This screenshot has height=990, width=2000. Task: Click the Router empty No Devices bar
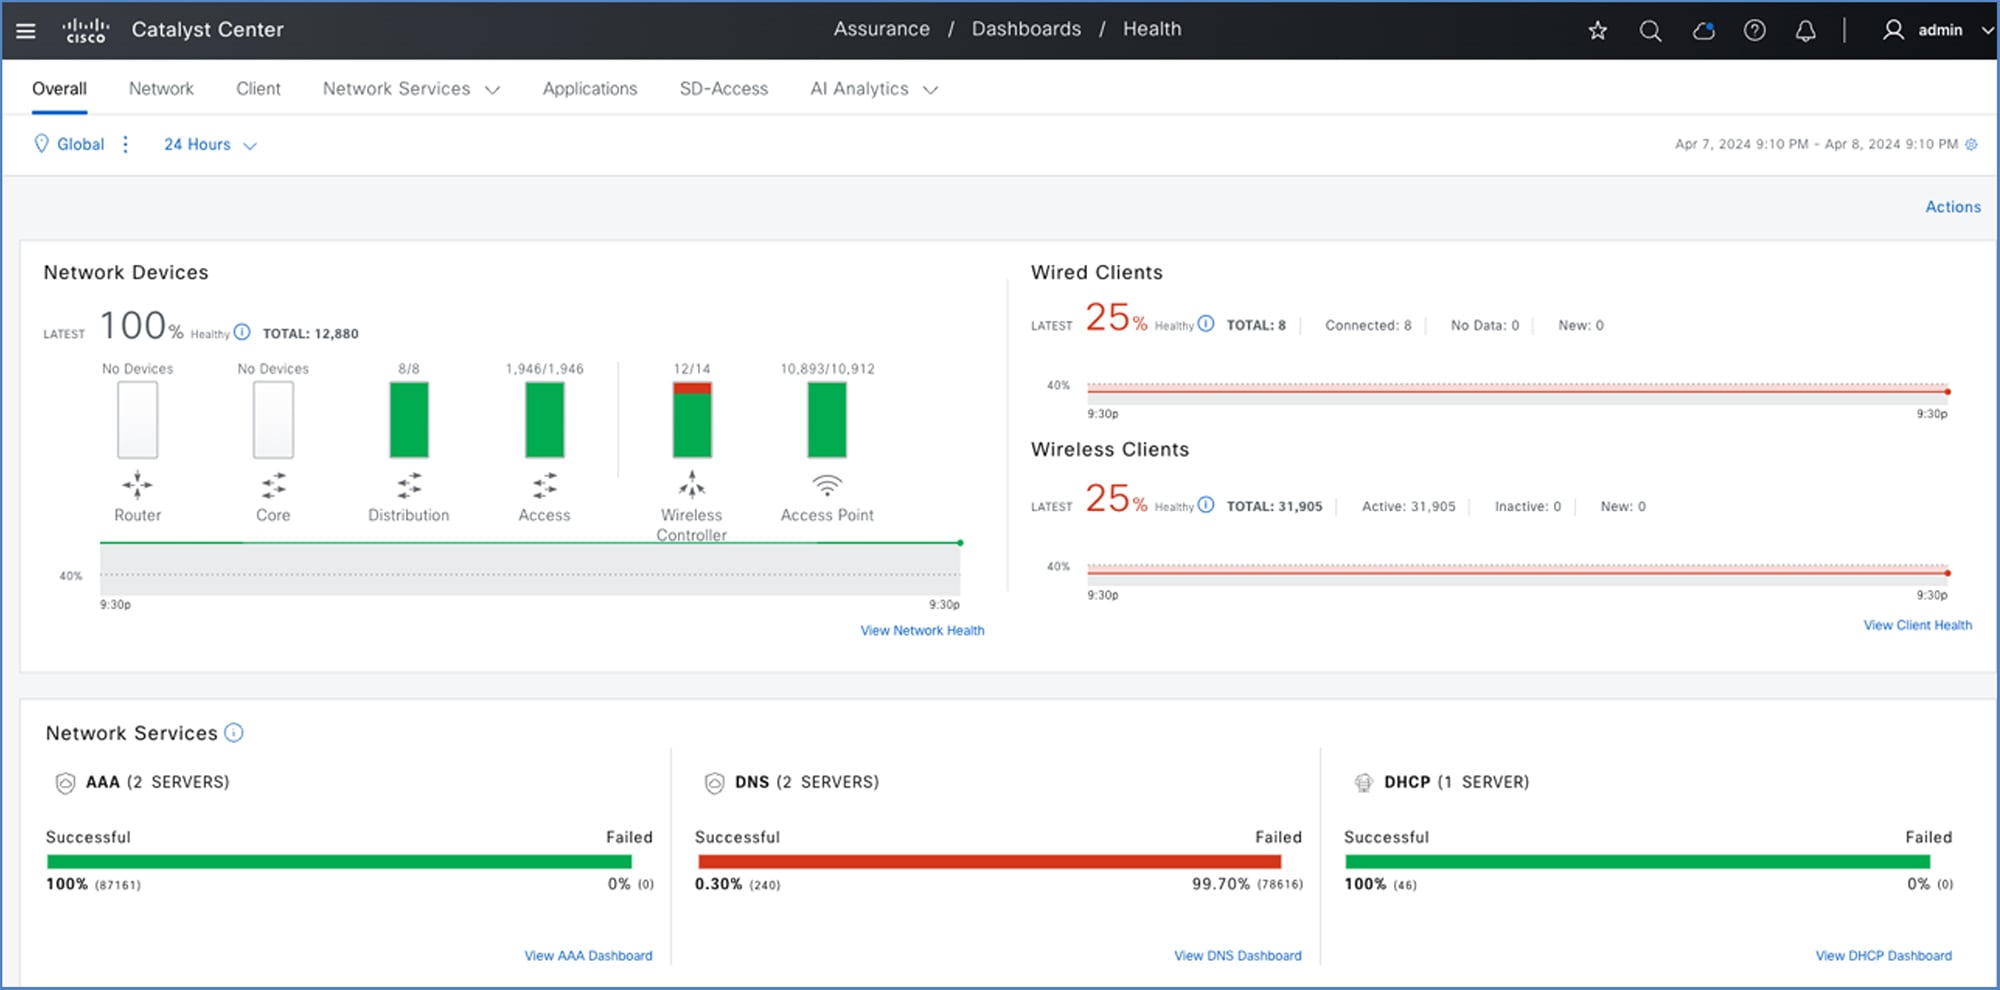138,420
